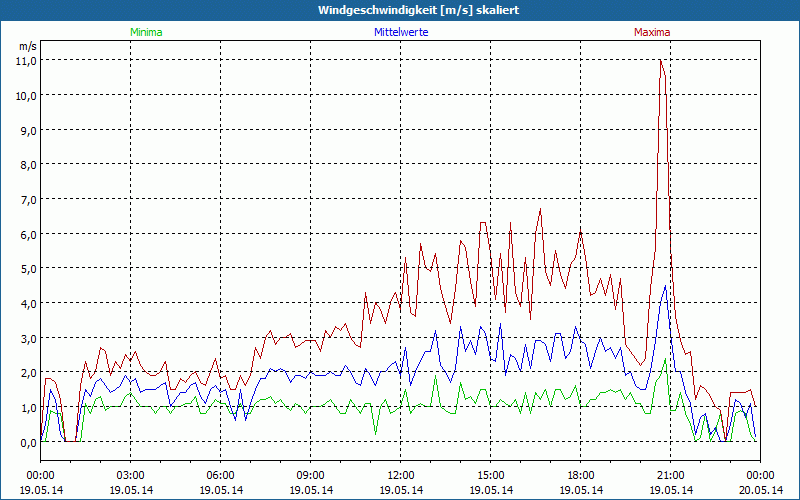Viewport: 800px width, 500px height.
Task: Click the 20.05.14 date label
Action: coord(761,490)
